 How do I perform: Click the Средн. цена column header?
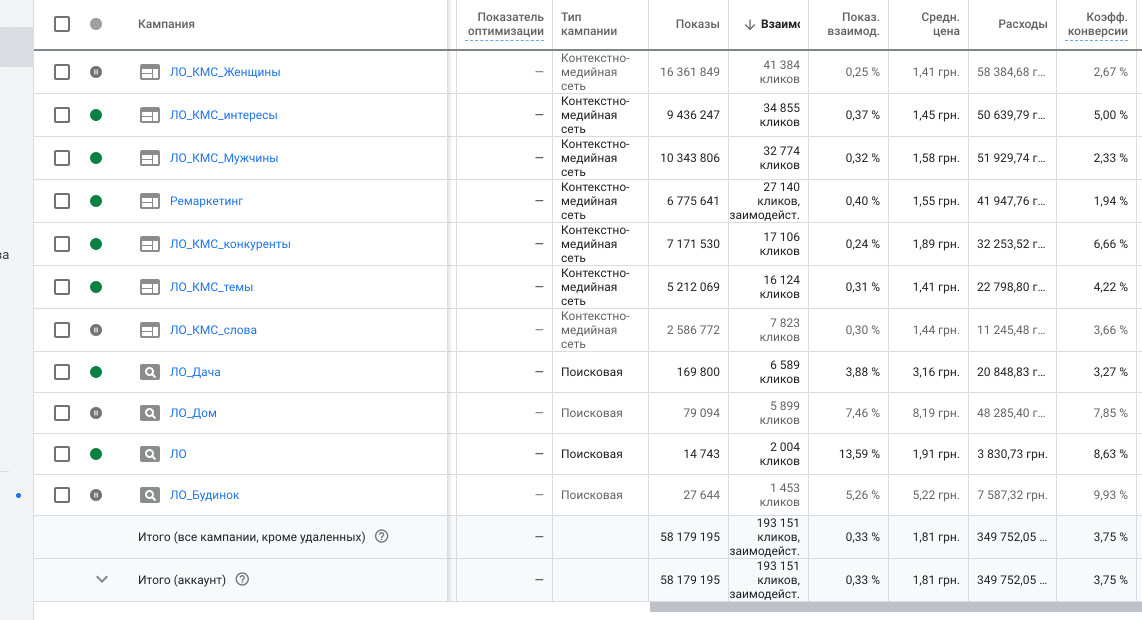[940, 24]
